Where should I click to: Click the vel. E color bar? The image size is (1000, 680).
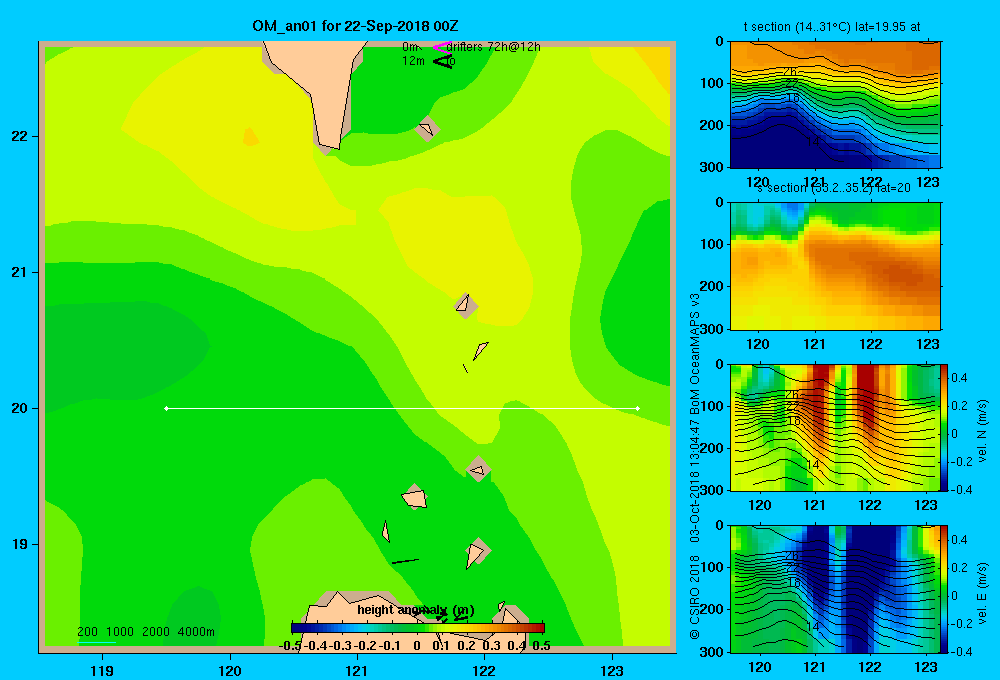tap(945, 589)
